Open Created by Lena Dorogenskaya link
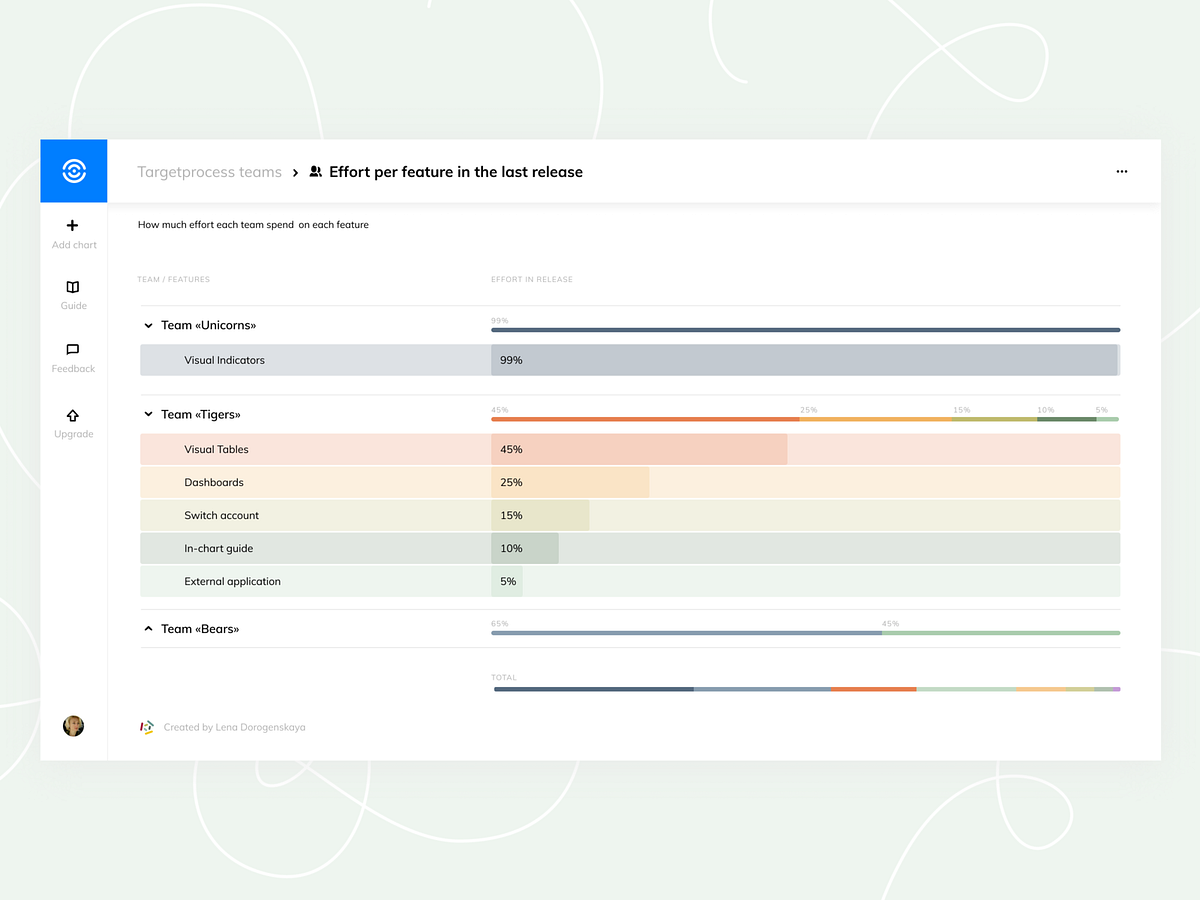The image size is (1200, 900). tap(234, 727)
